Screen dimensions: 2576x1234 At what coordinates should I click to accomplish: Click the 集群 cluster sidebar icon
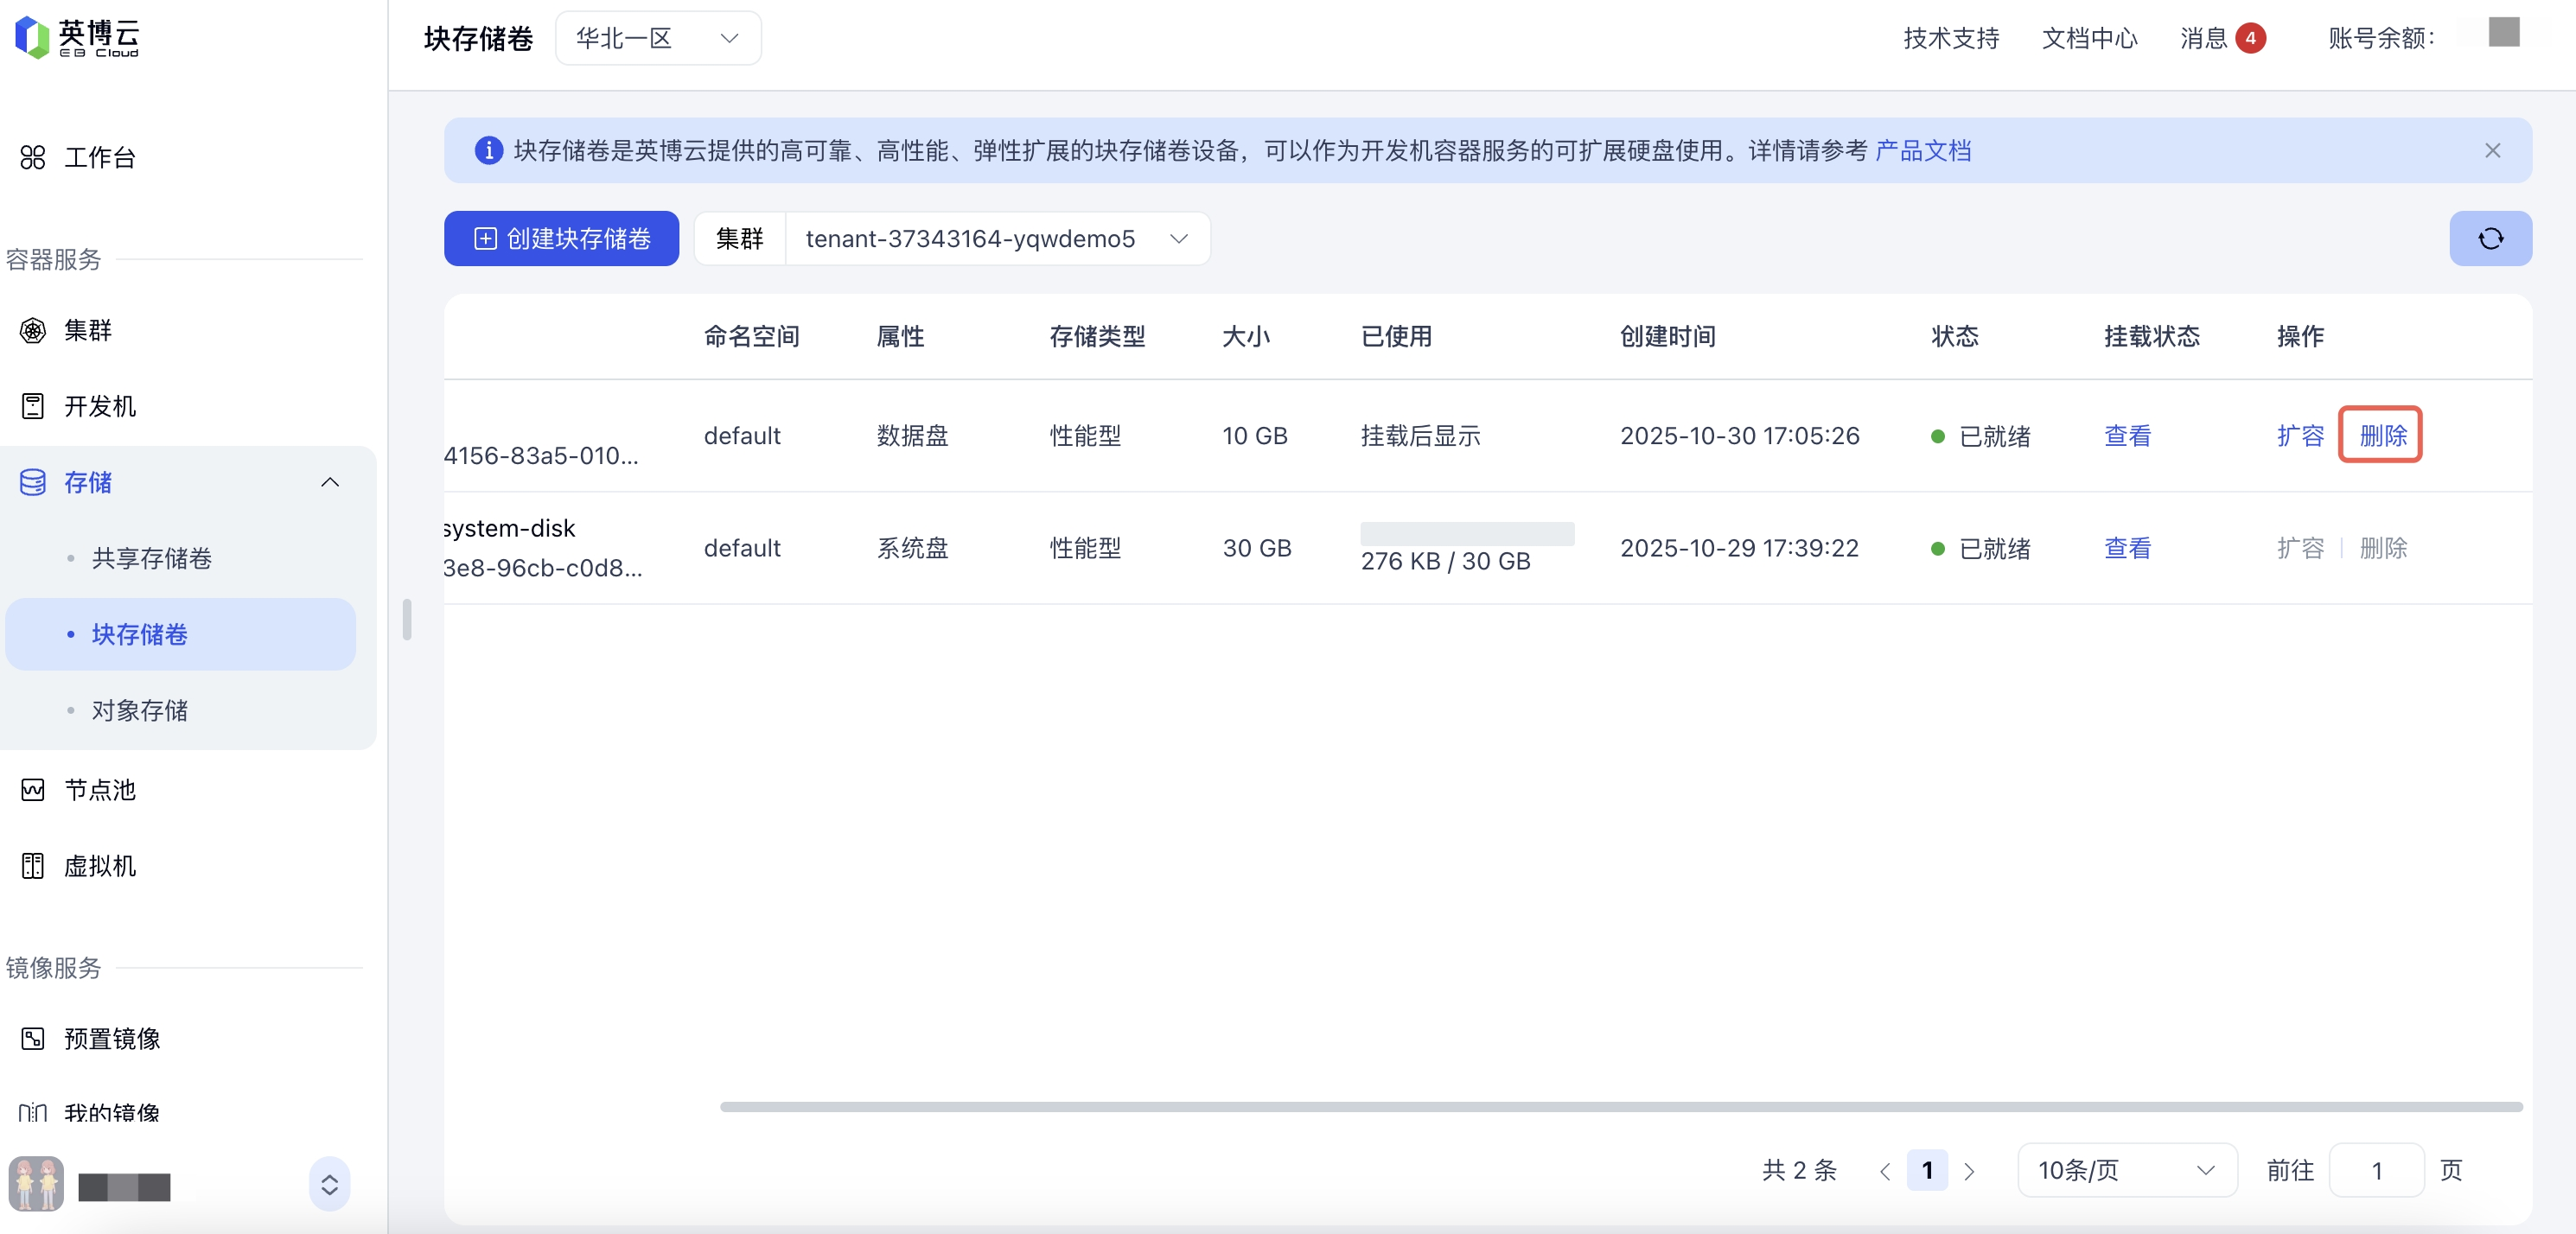pyautogui.click(x=33, y=330)
